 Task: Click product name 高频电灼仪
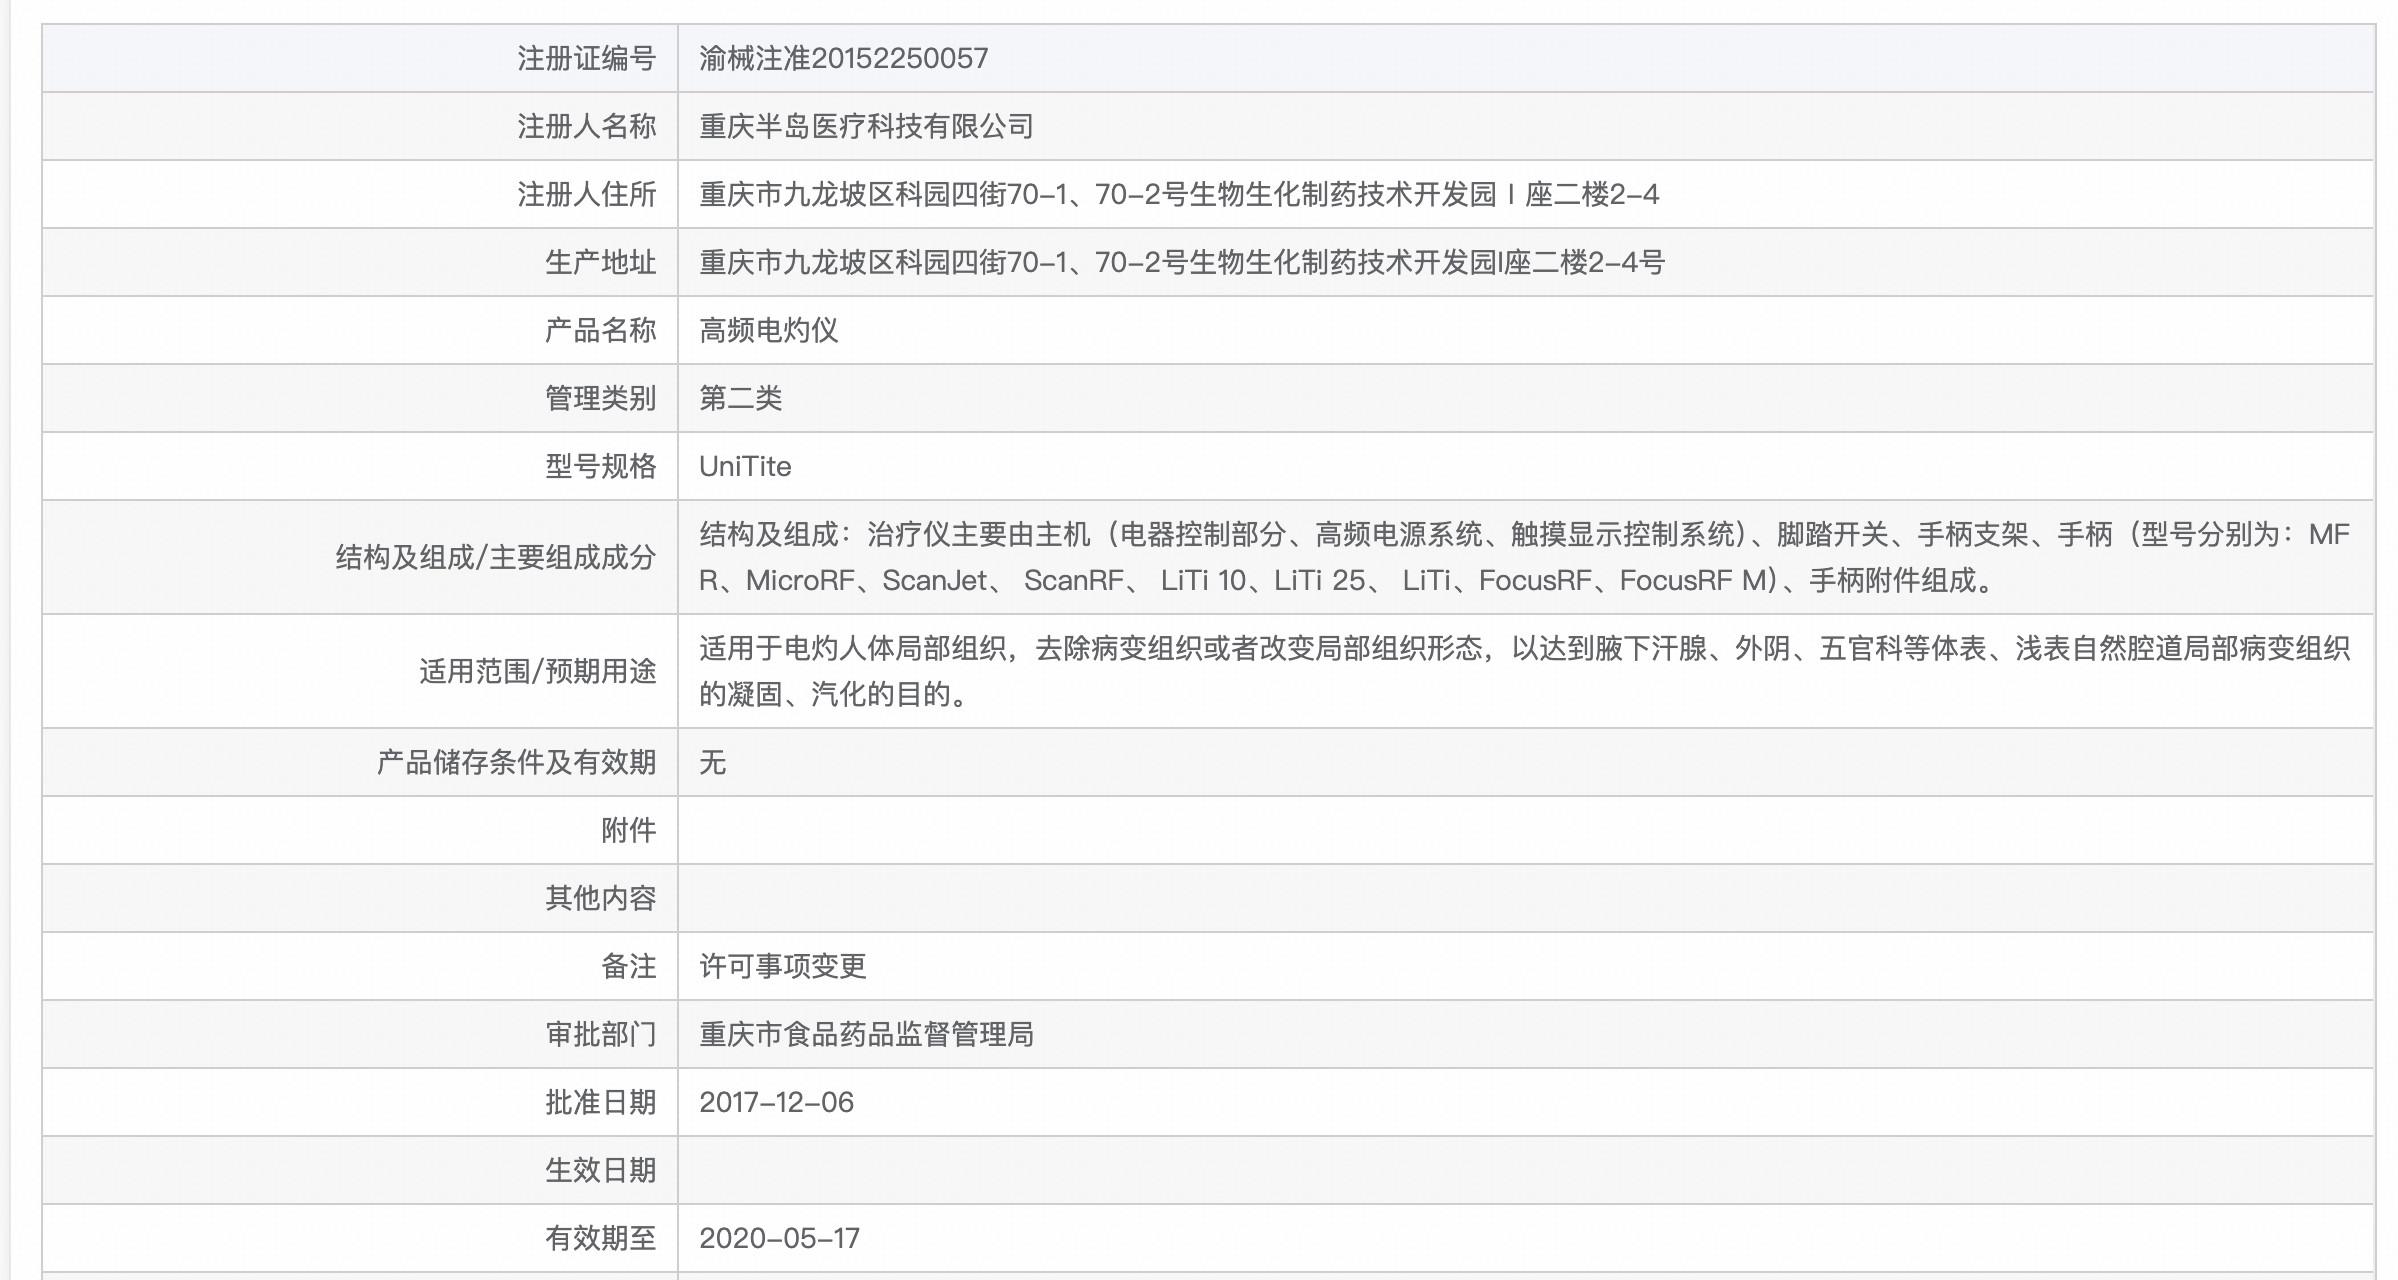tap(768, 331)
